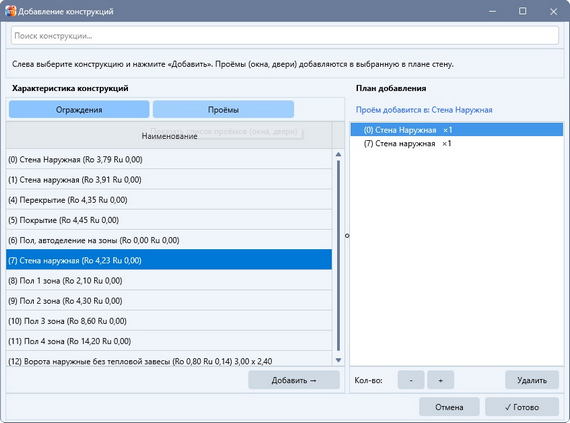Select row (6) Пол, автоделение на зоны
The width and height of the screenshot is (570, 423).
(x=169, y=240)
